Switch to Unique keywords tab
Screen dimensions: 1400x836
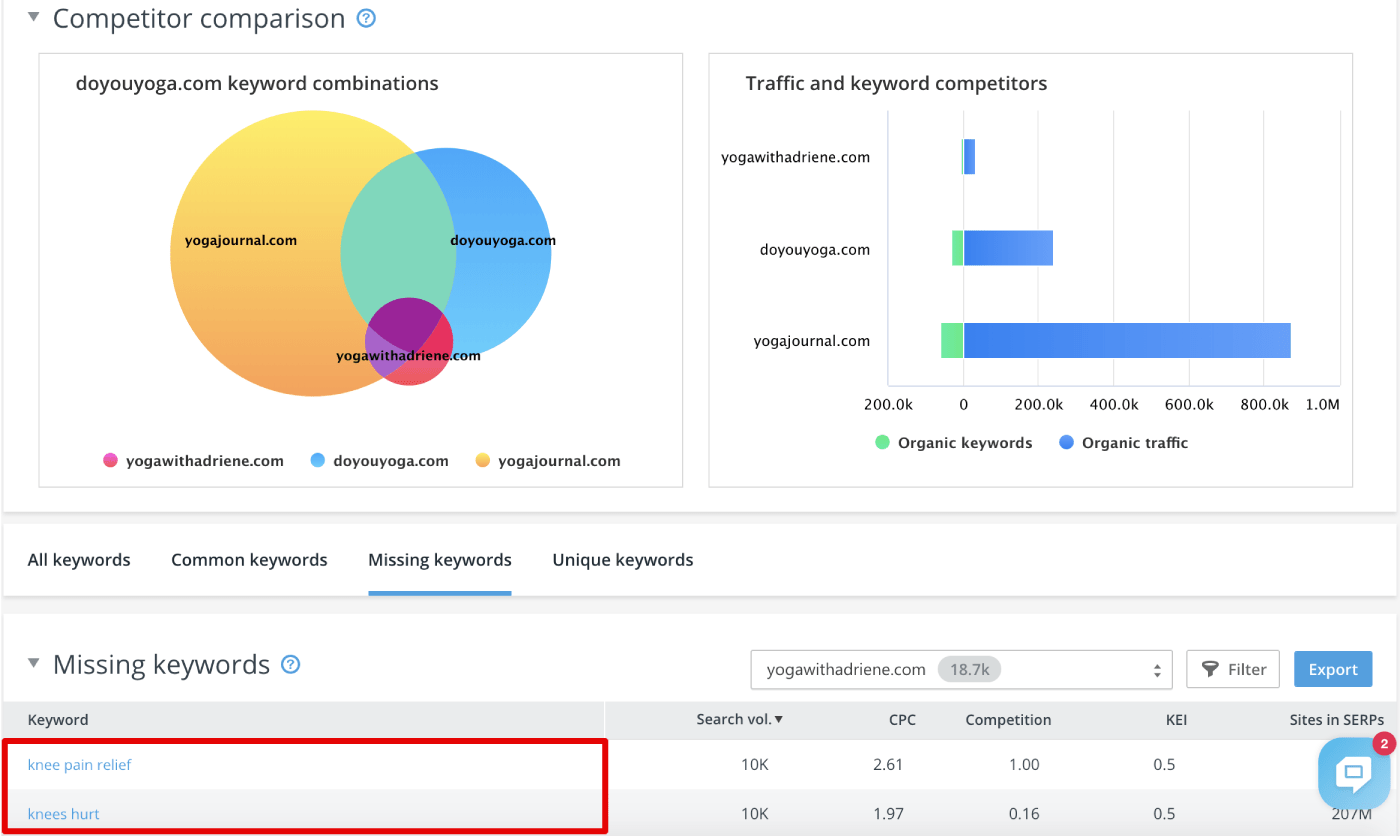tap(623, 560)
